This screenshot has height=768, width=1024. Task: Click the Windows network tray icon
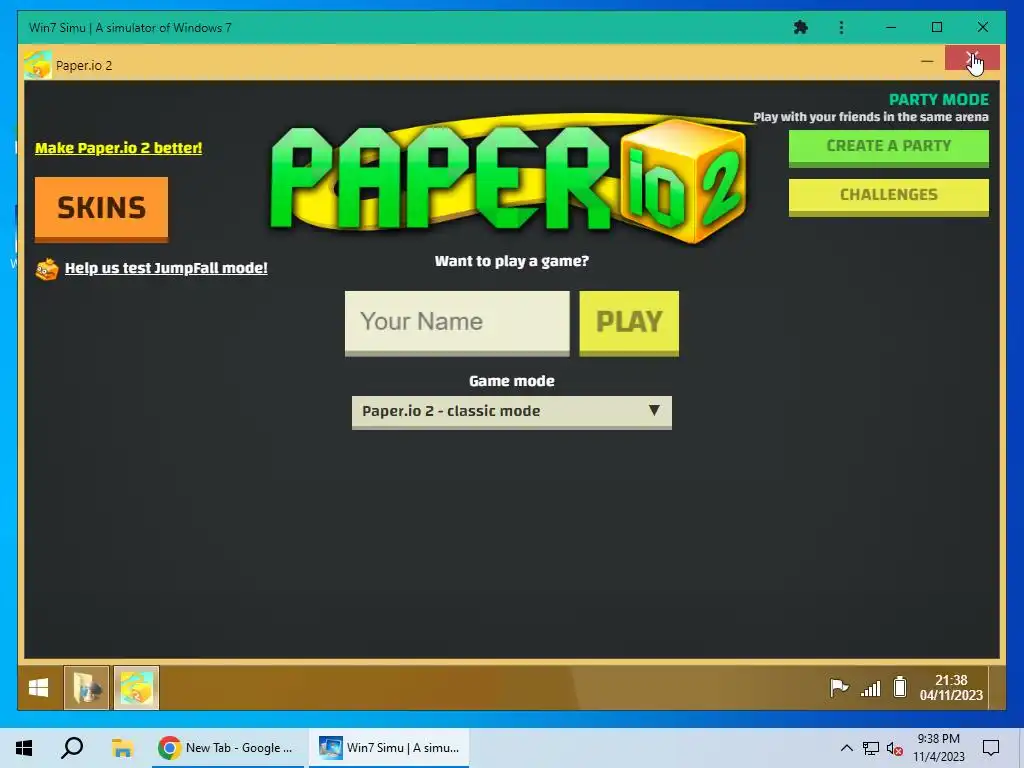[871, 748]
